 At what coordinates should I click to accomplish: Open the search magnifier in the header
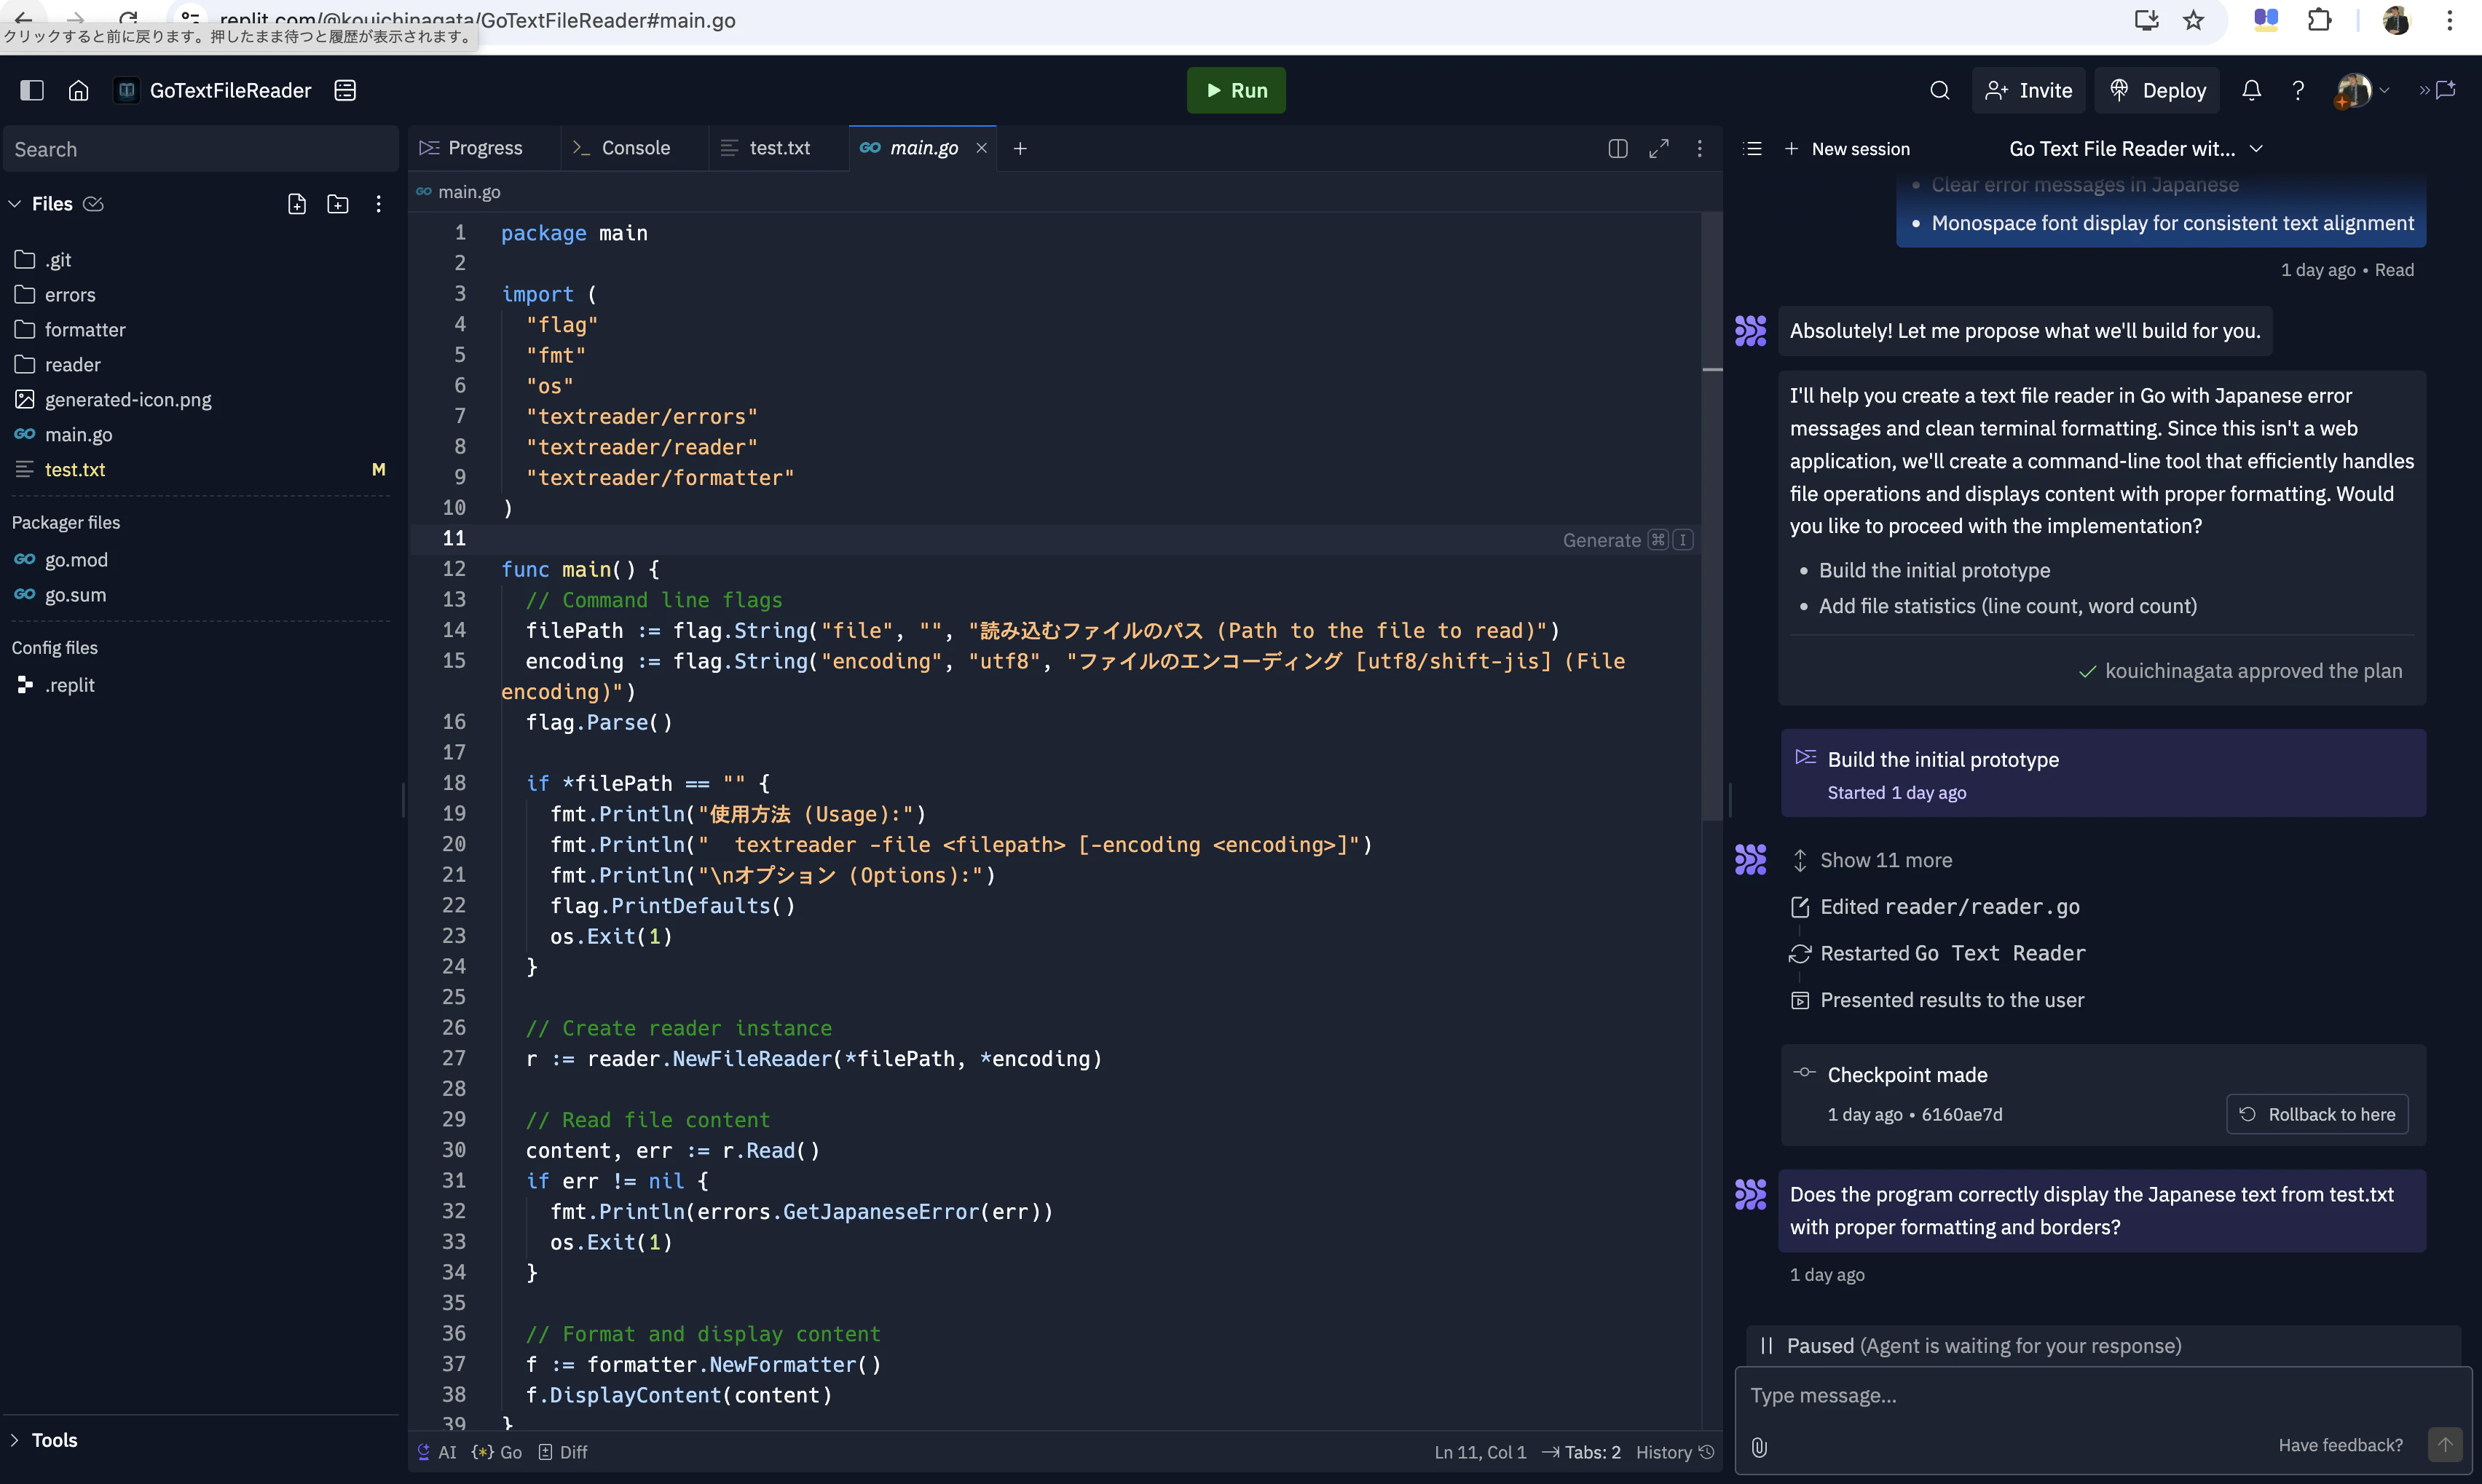click(x=1939, y=90)
